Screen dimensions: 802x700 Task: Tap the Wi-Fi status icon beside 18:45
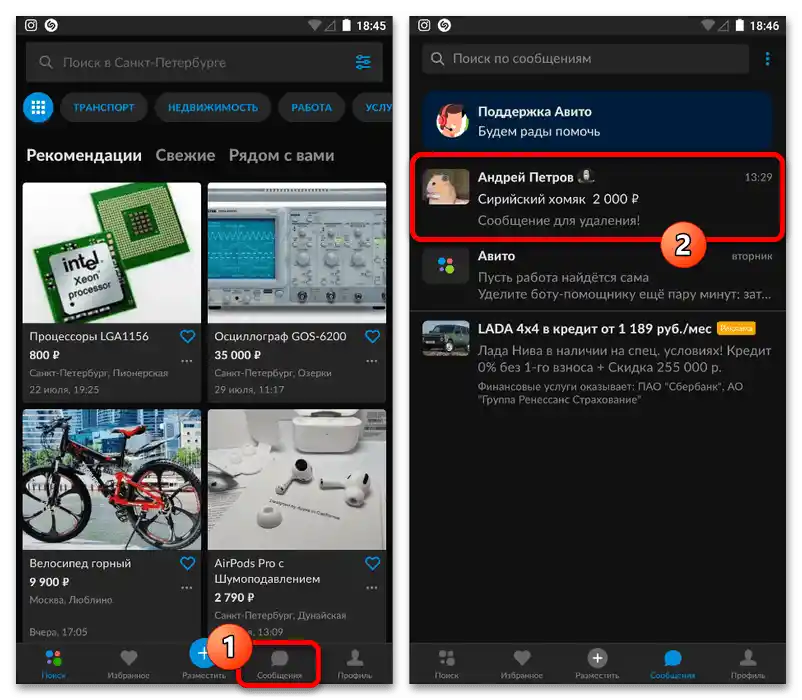click(x=314, y=25)
